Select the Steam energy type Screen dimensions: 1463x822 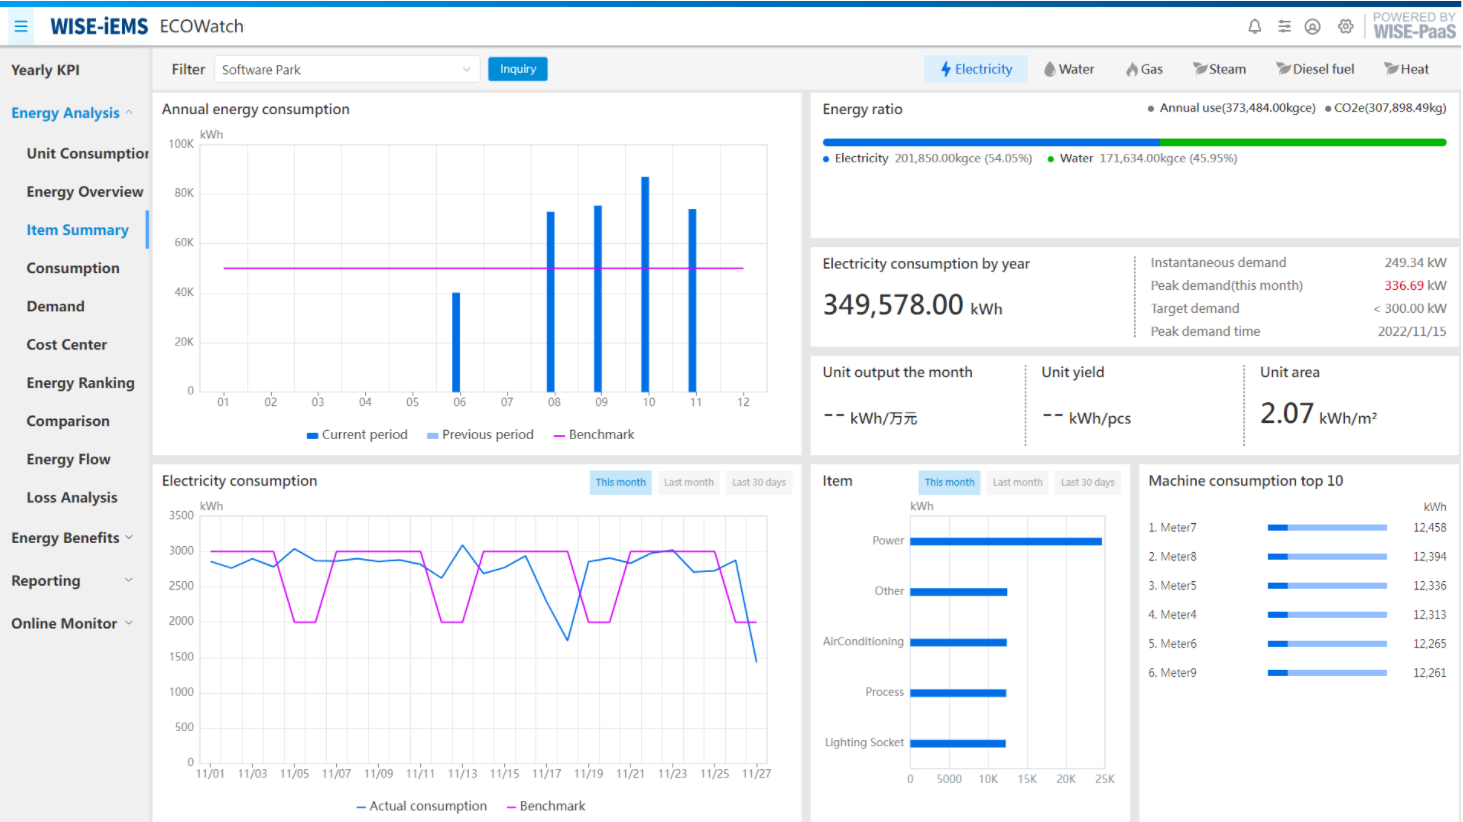(1219, 69)
